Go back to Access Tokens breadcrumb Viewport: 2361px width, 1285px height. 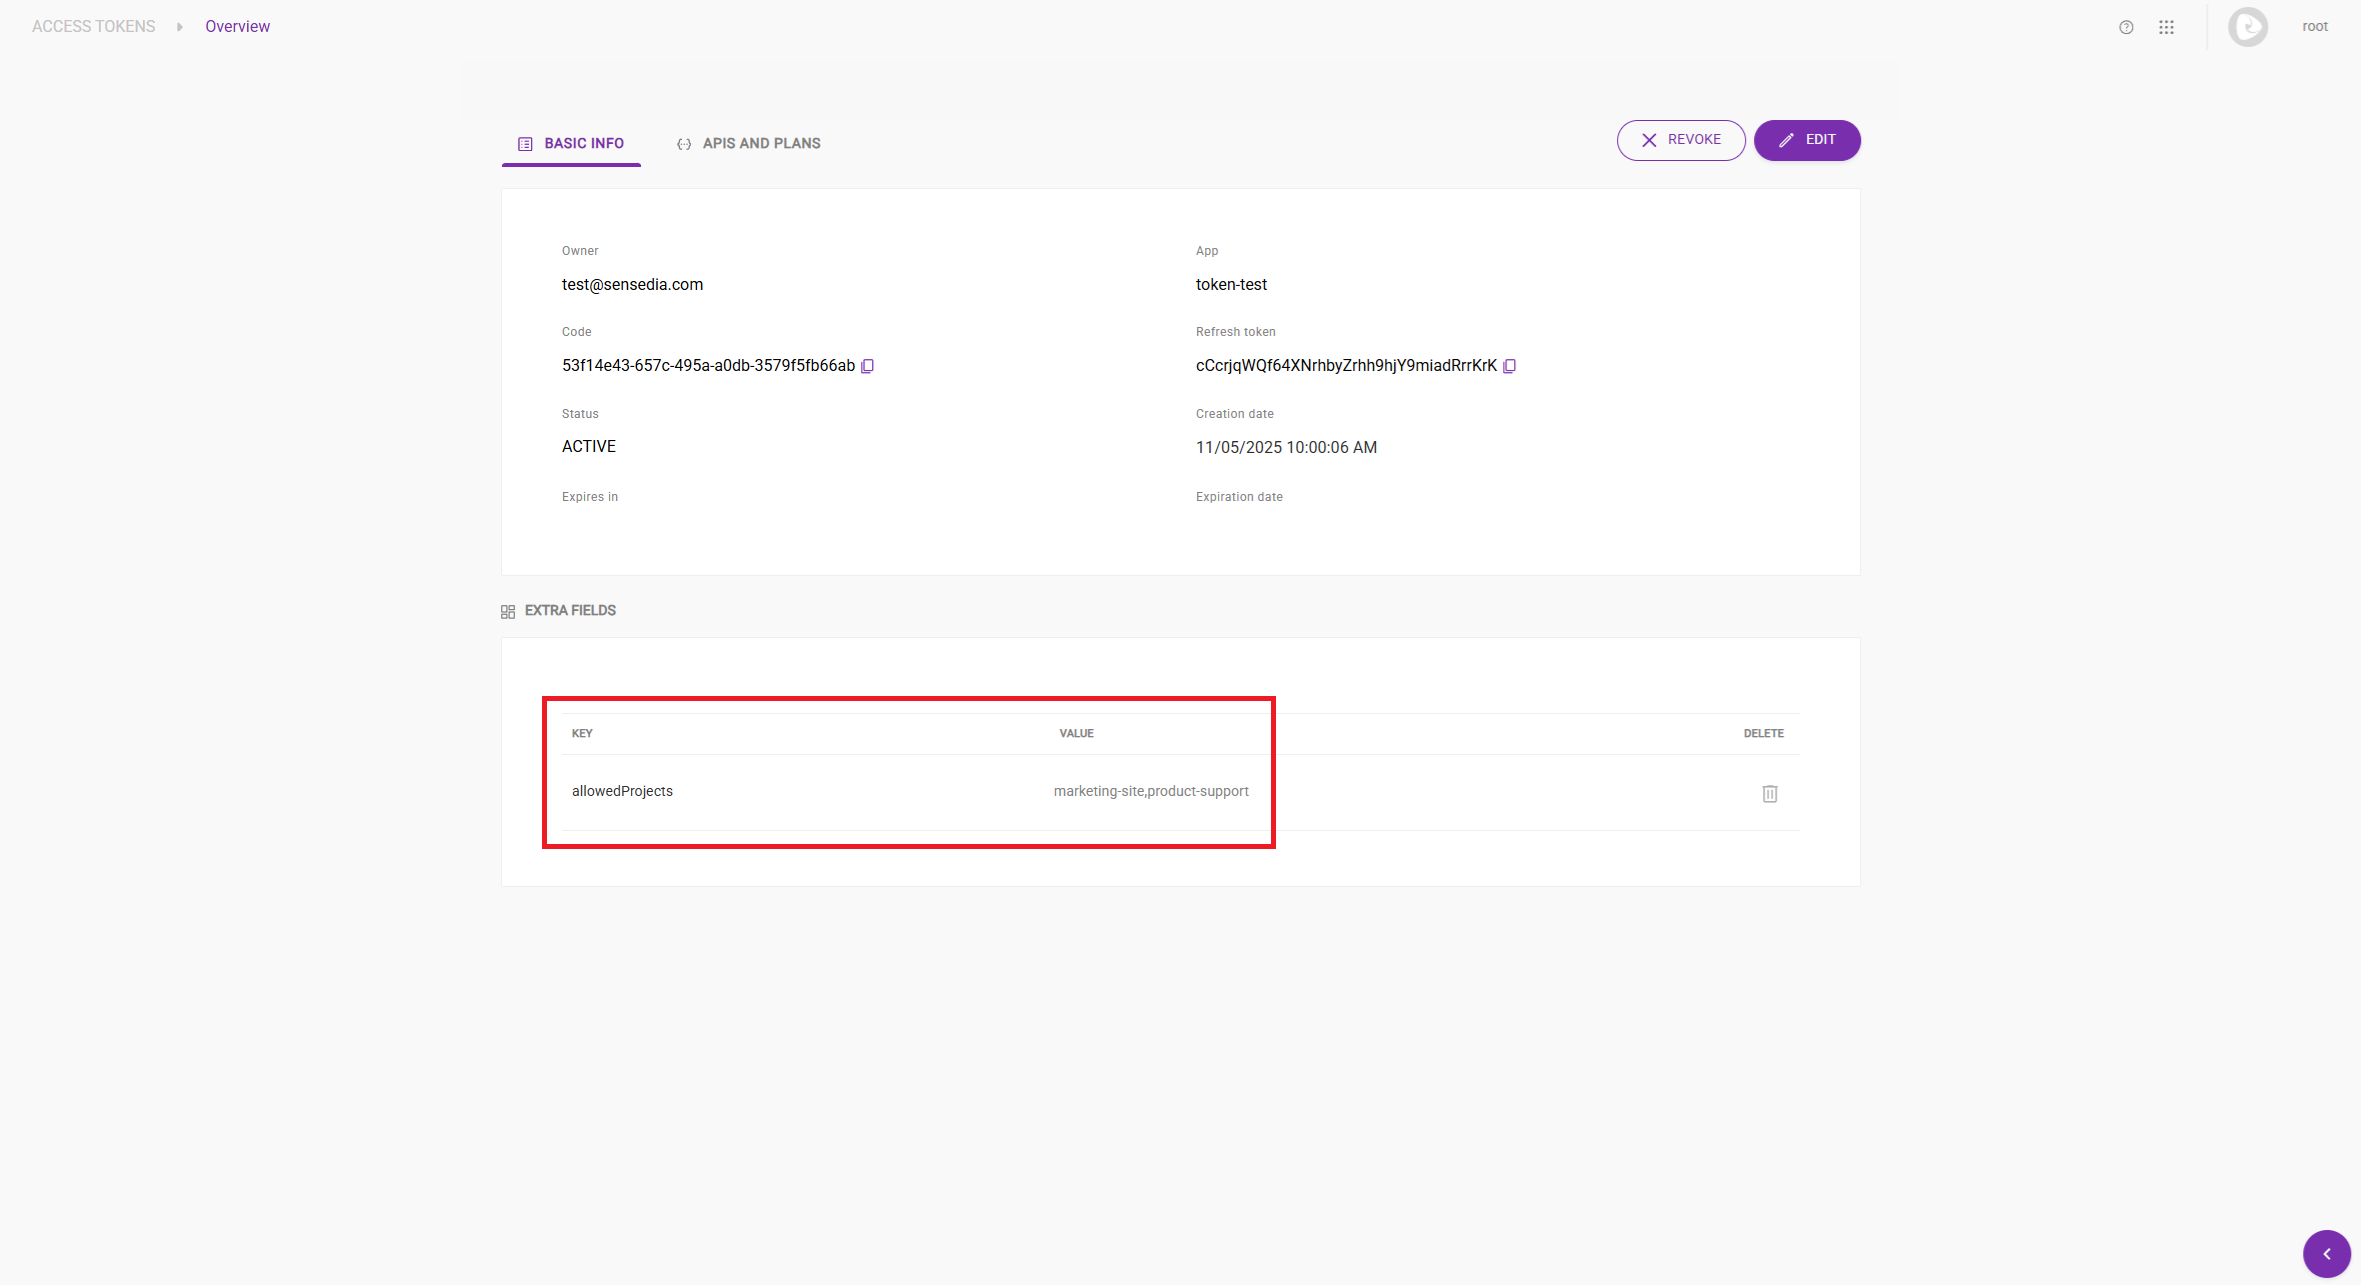point(94,27)
